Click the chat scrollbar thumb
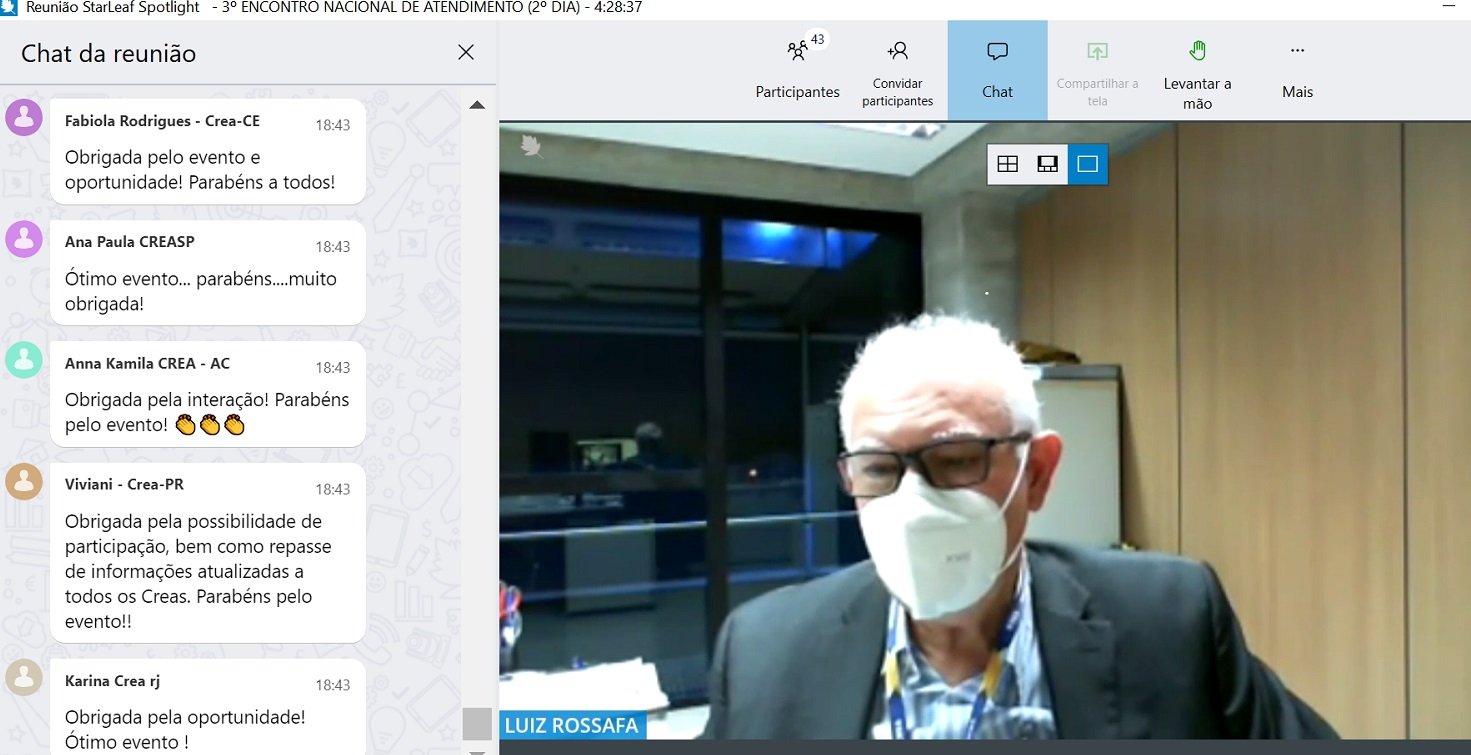 (477, 722)
